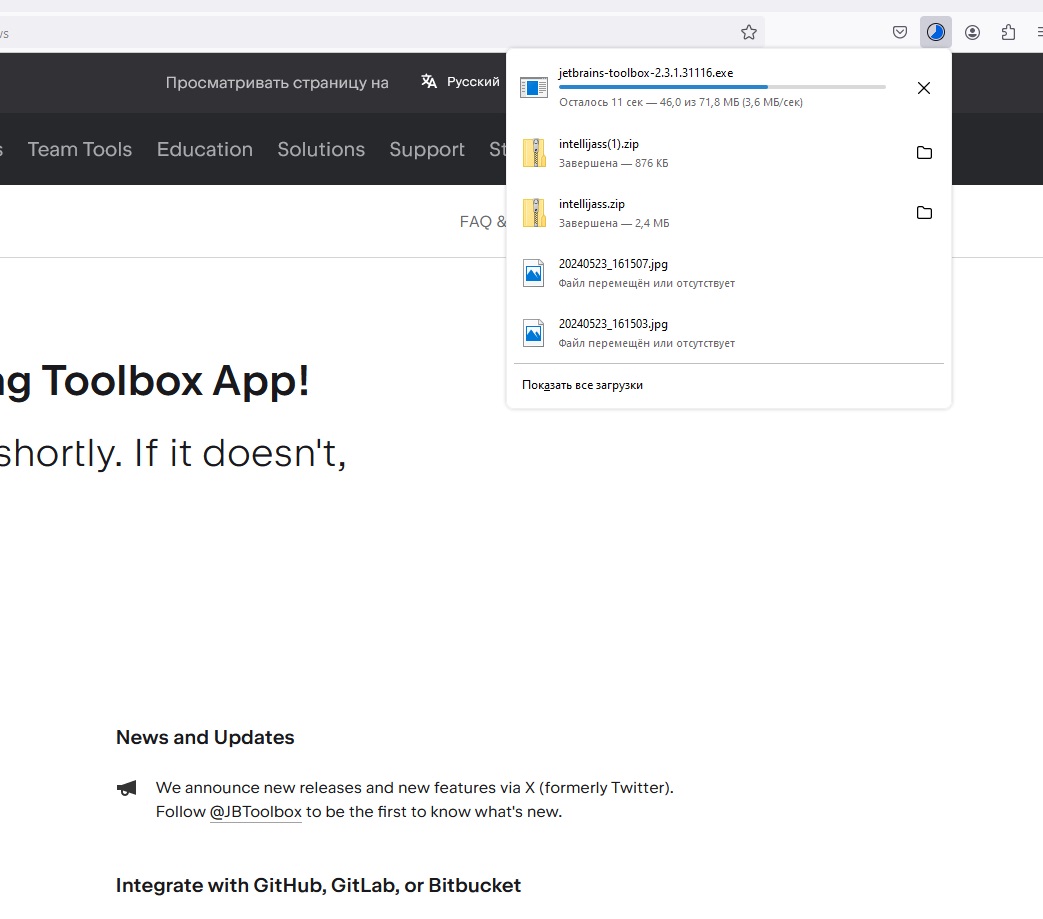Click the 20240523_161503.jpg image icon
Image resolution: width=1043 pixels, height=919 pixels.
tap(533, 333)
